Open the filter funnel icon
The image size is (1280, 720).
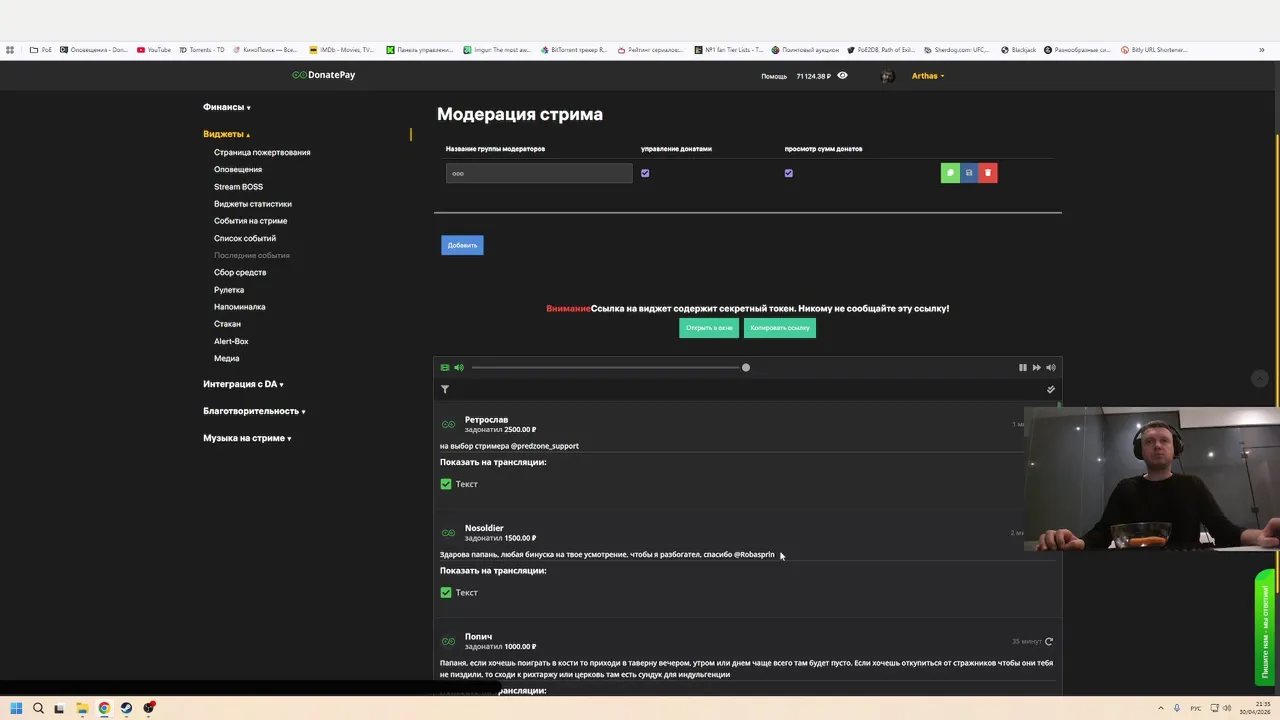coord(445,389)
